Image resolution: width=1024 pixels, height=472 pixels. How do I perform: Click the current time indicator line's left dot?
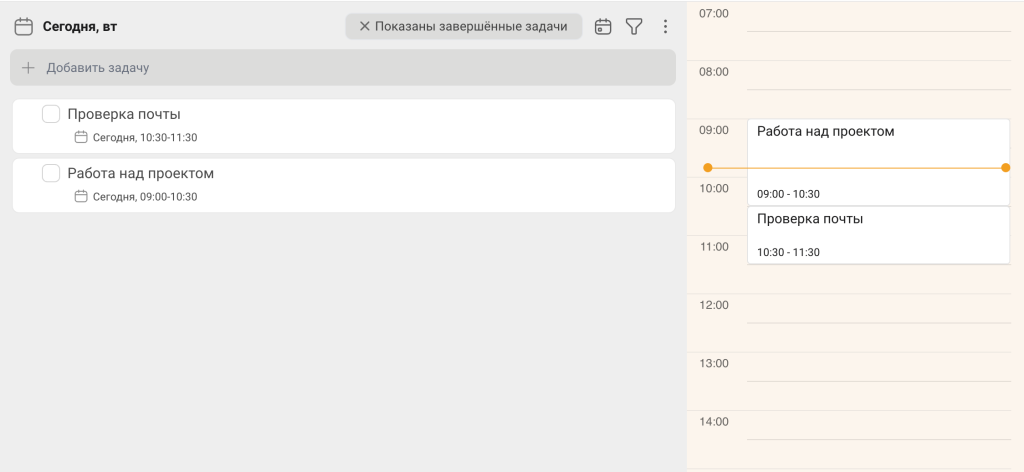pos(708,168)
